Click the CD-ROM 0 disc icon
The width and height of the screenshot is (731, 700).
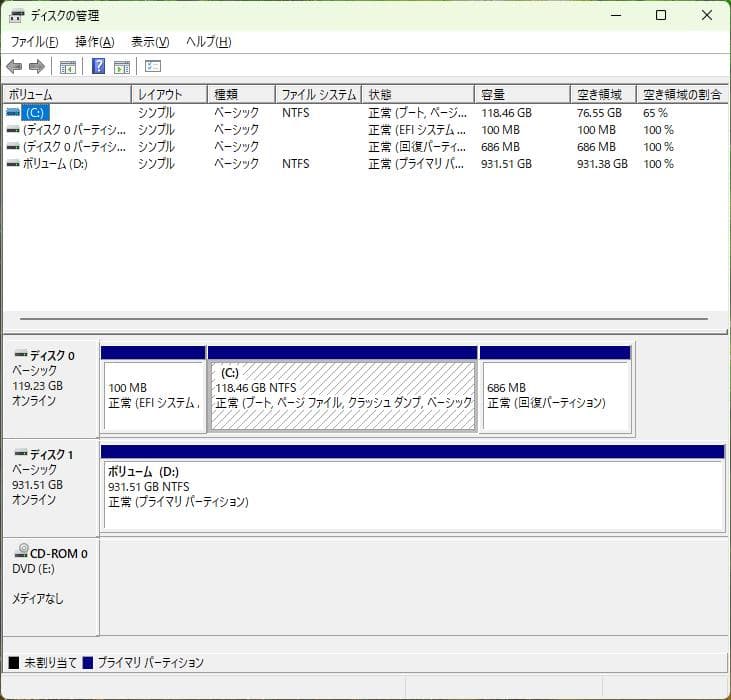[21, 550]
